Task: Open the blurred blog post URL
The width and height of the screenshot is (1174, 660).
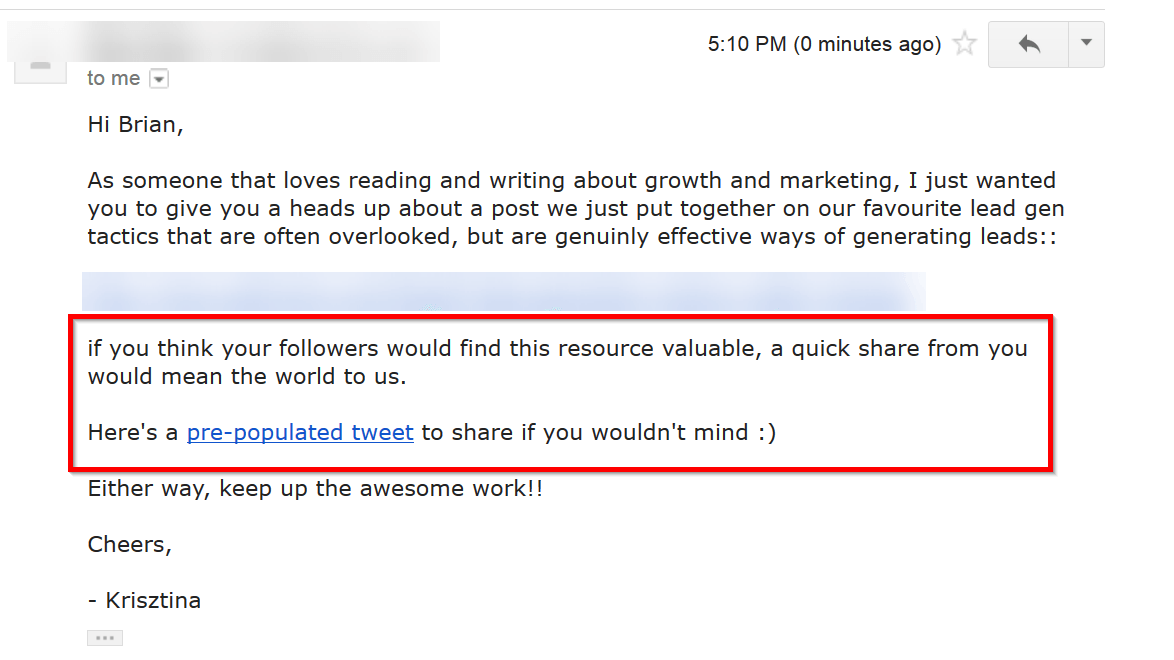Action: (x=503, y=291)
